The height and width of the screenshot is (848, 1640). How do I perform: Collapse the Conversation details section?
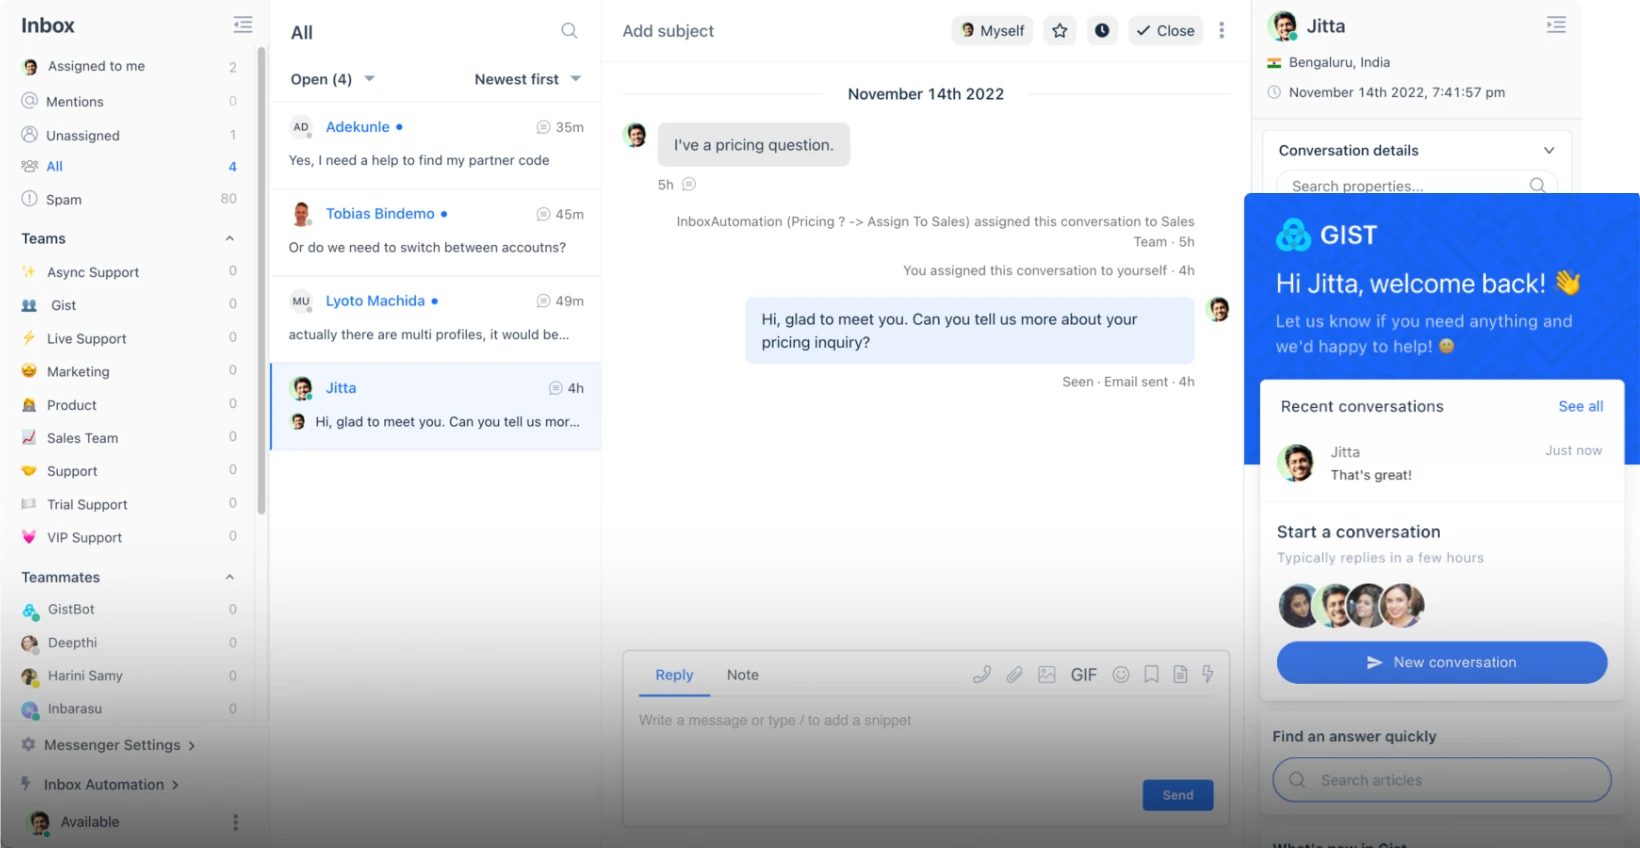(1548, 151)
